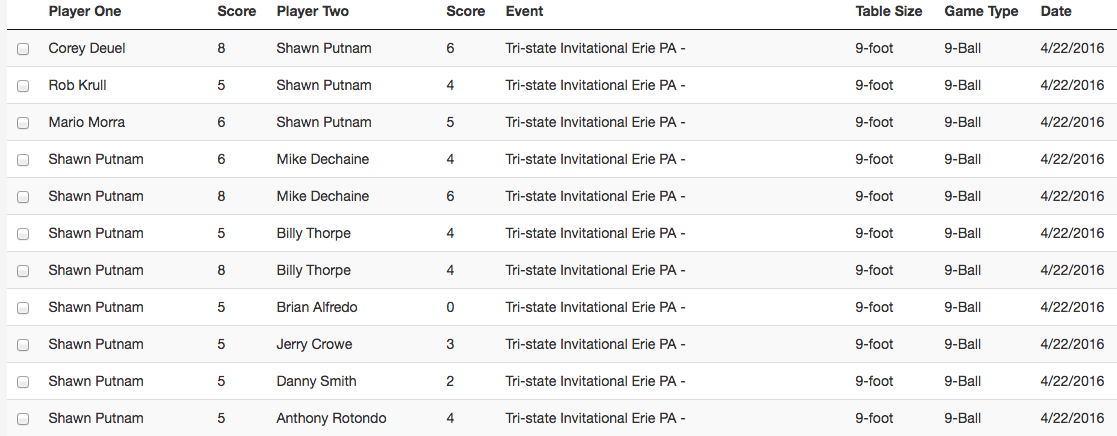The height and width of the screenshot is (436, 1117).
Task: Check the Putnam vs Dechaine 8-6 row checkbox
Action: (x=23, y=197)
